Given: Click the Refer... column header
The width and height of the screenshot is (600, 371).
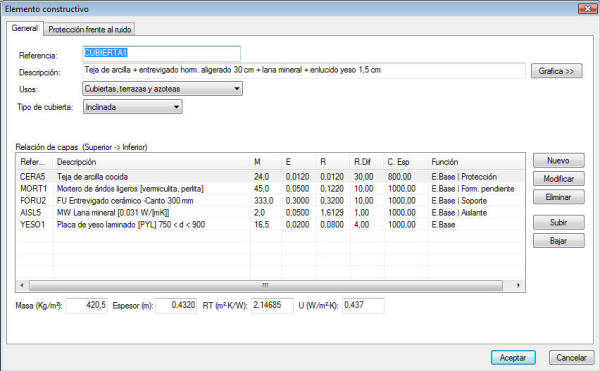Looking at the screenshot, I should tap(35, 162).
